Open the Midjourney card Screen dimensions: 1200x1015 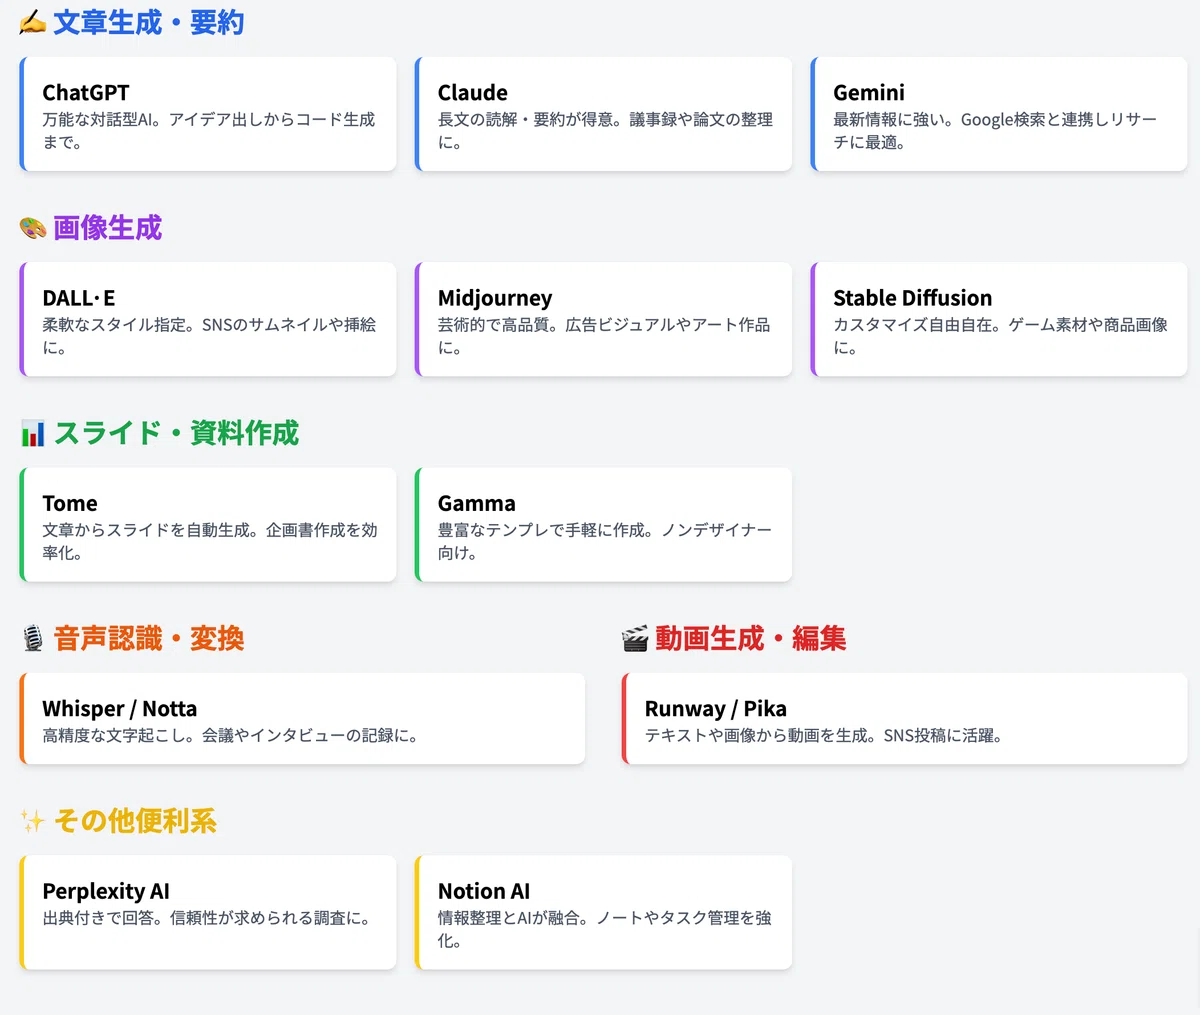[603, 319]
